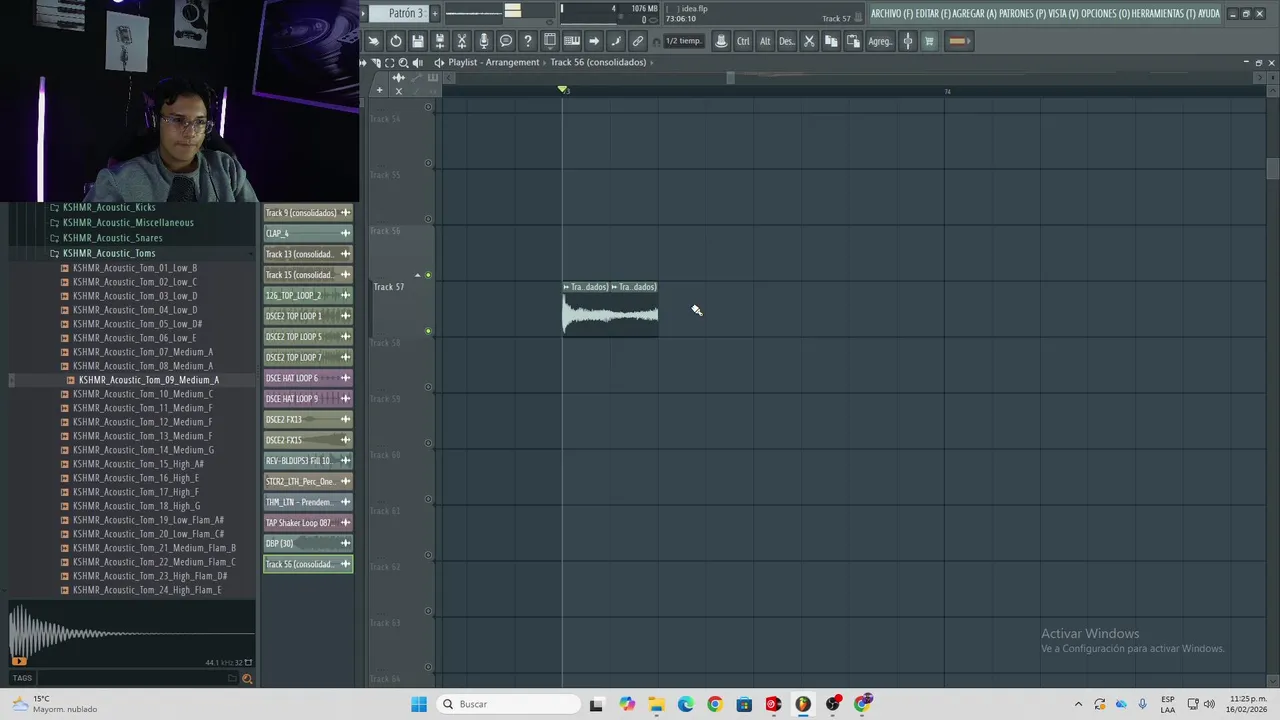This screenshot has height=720, width=1280.
Task: Open the OPCIONES (O) menu
Action: 1105,14
